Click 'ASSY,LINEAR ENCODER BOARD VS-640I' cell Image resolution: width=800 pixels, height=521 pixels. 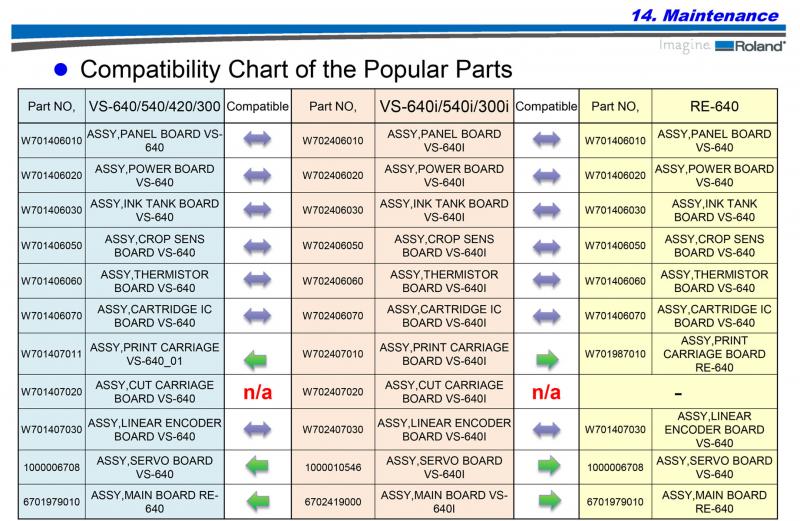pos(444,429)
